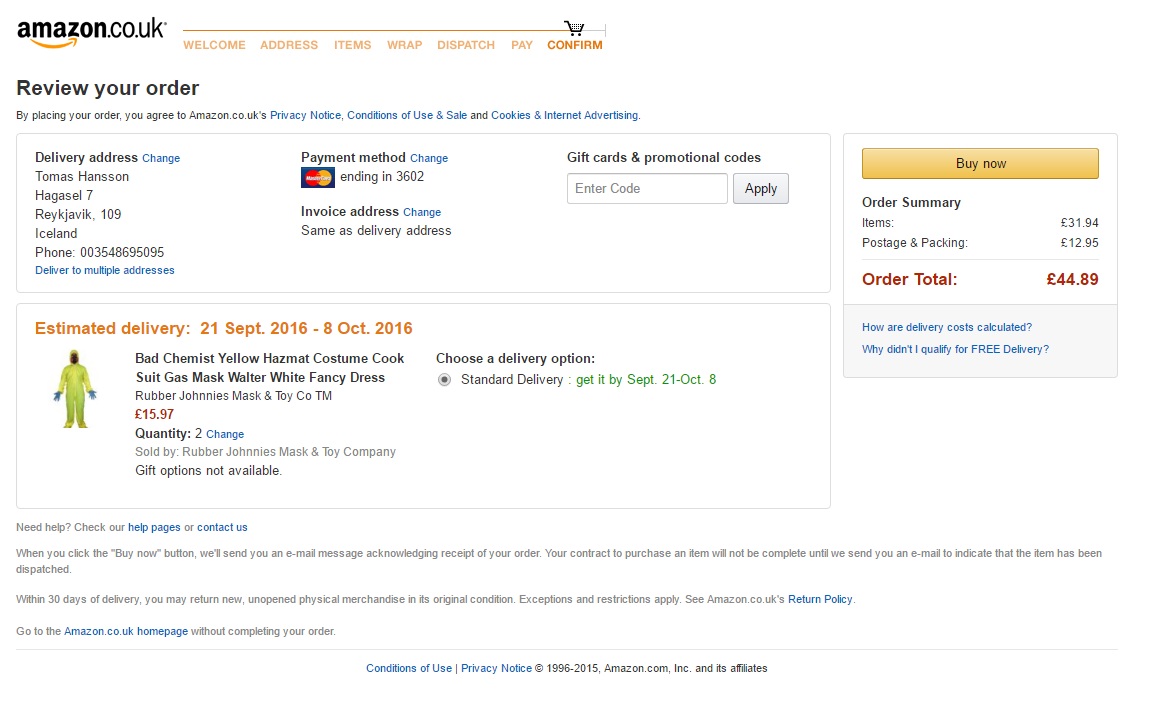
Task: Change the invoice address
Action: pyautogui.click(x=421, y=213)
